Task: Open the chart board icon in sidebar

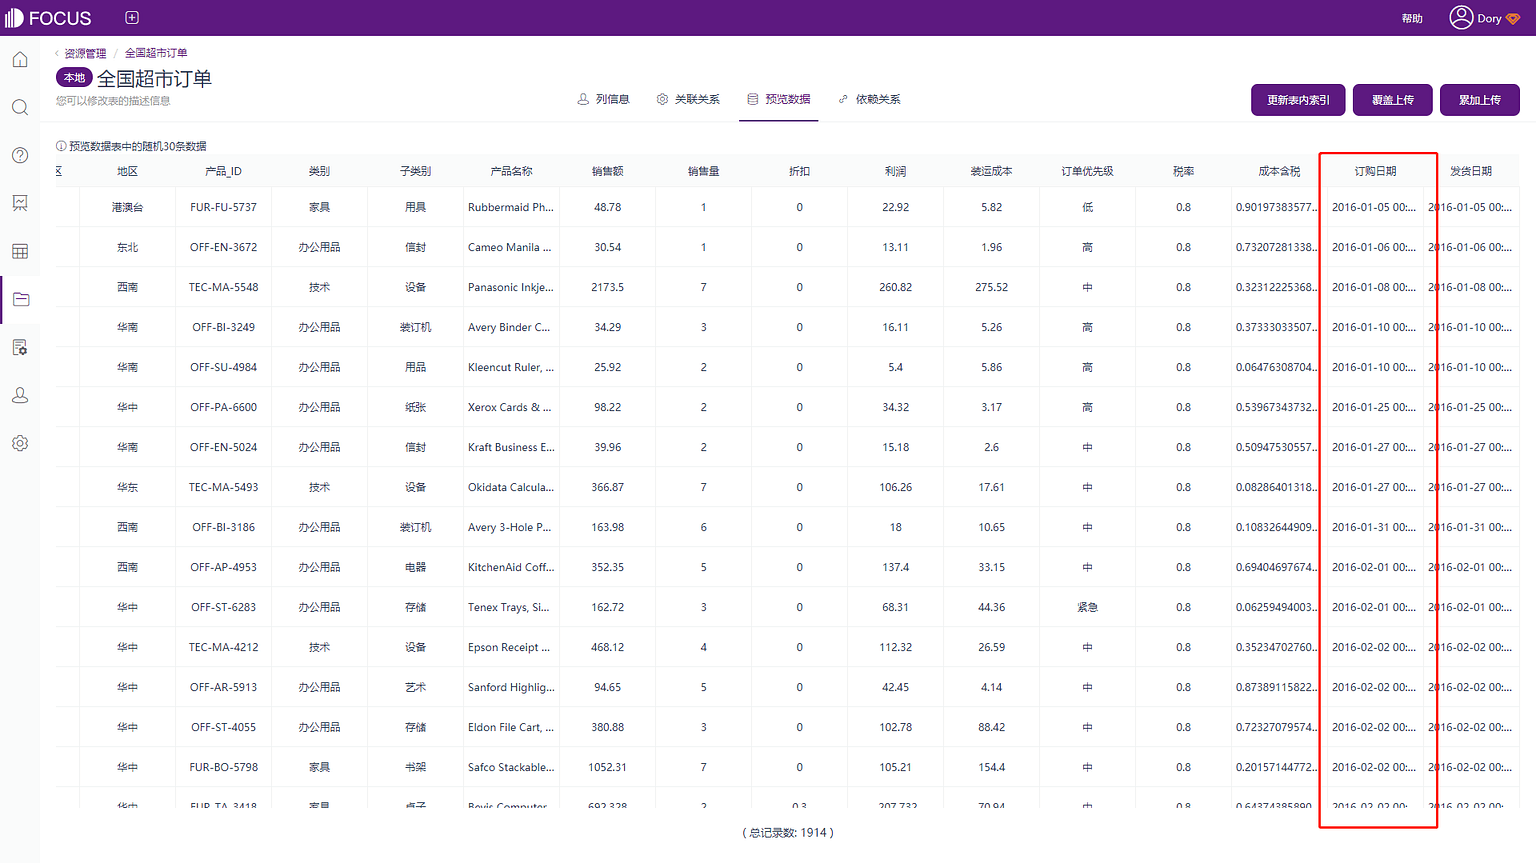Action: [x=20, y=203]
